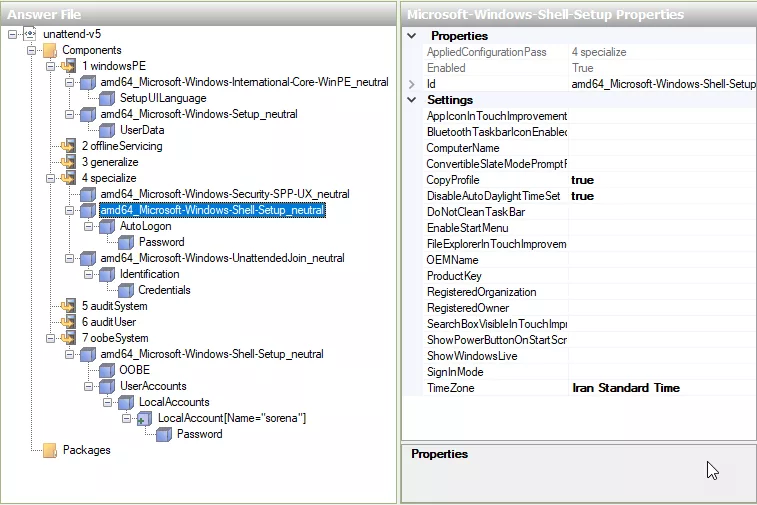The width and height of the screenshot is (757, 505).
Task: Click the 3 generalize pass icon
Action: 69,162
